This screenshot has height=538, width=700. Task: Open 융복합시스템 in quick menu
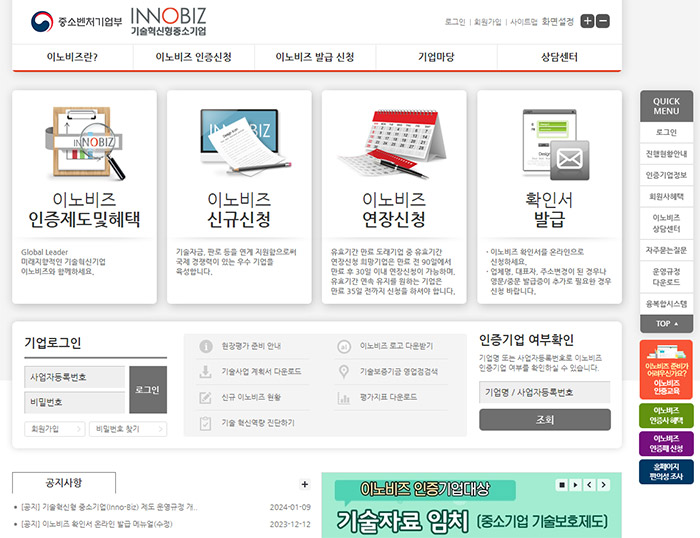[x=667, y=304]
